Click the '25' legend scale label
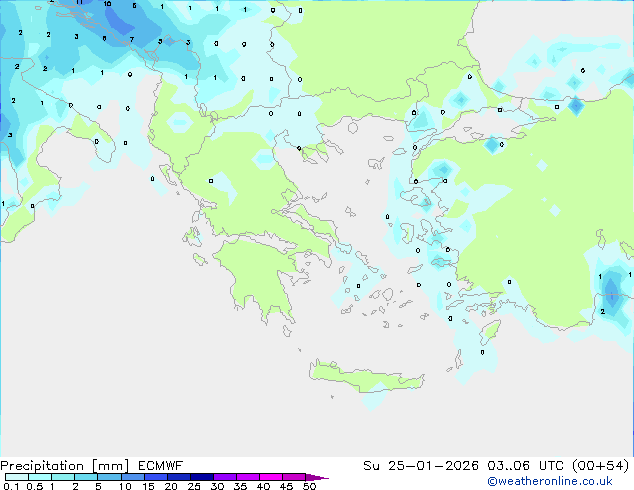The width and height of the screenshot is (634, 490). tap(194, 486)
